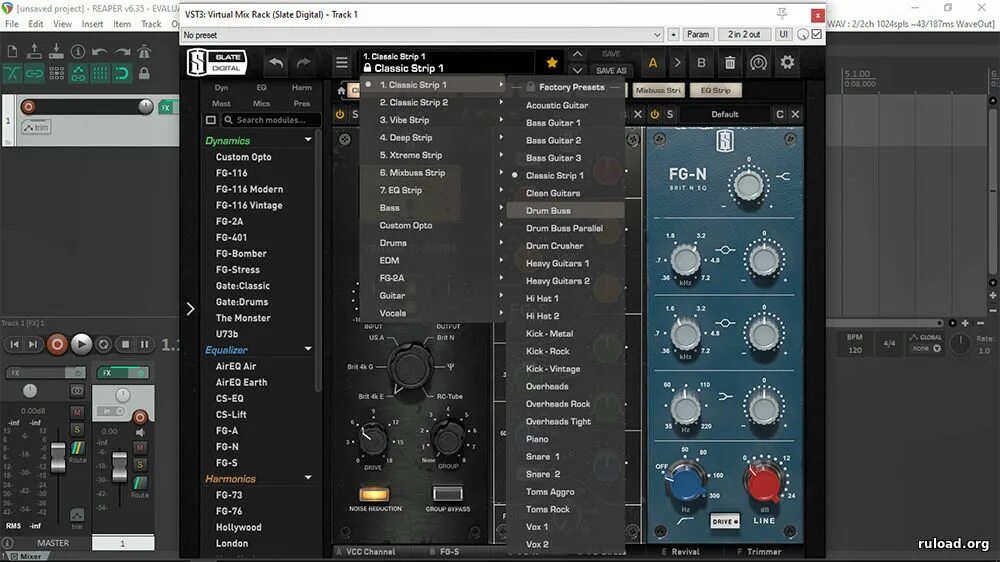Select the B comparison slot

pos(702,63)
